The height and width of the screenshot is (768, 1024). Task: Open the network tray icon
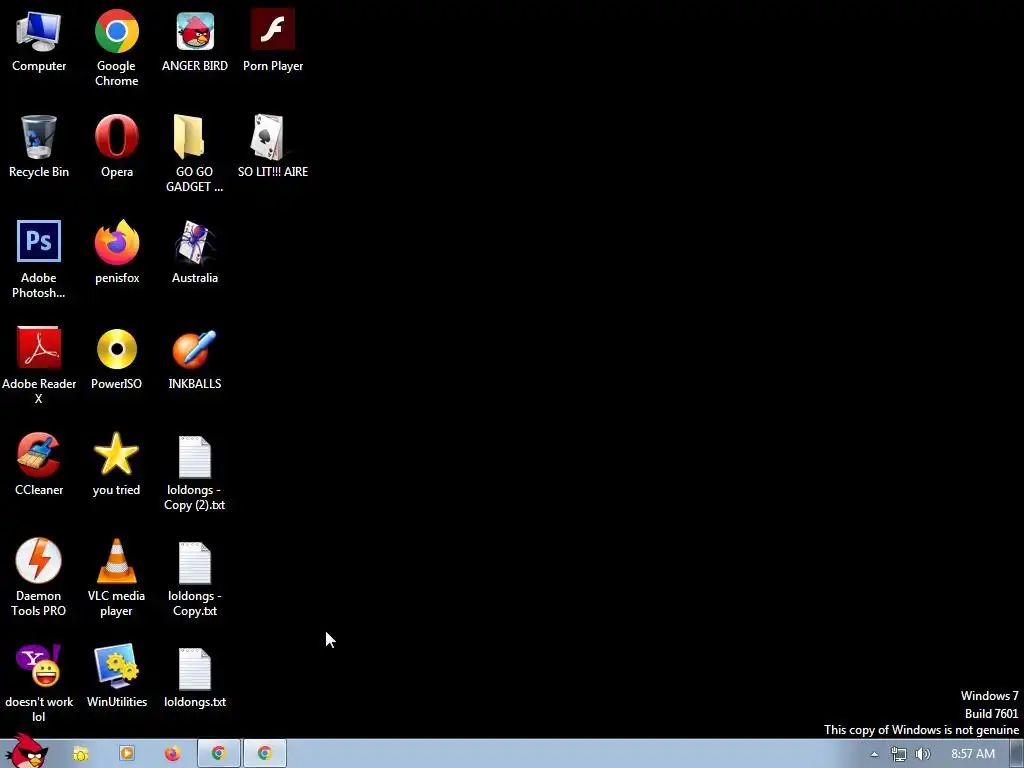point(899,754)
